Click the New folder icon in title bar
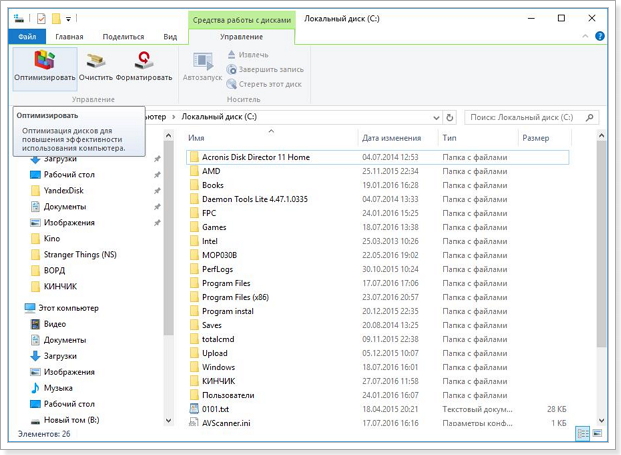This screenshot has width=621, height=455. [56, 18]
